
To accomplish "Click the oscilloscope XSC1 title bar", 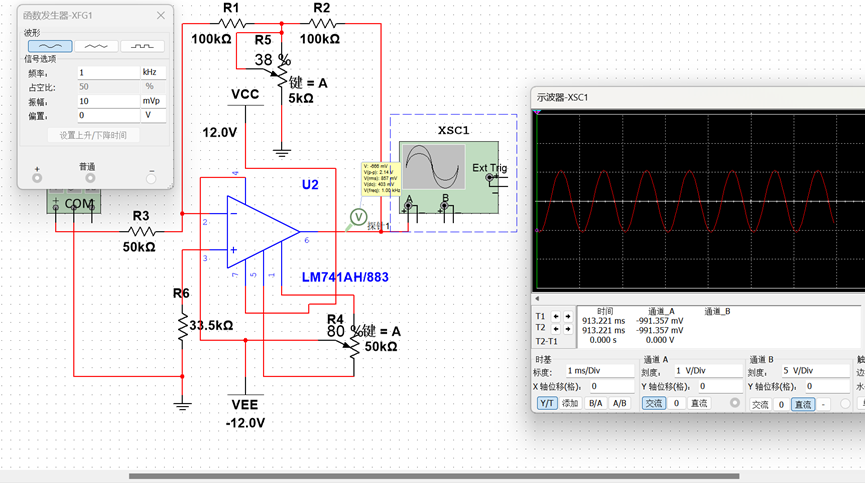I will point(698,98).
